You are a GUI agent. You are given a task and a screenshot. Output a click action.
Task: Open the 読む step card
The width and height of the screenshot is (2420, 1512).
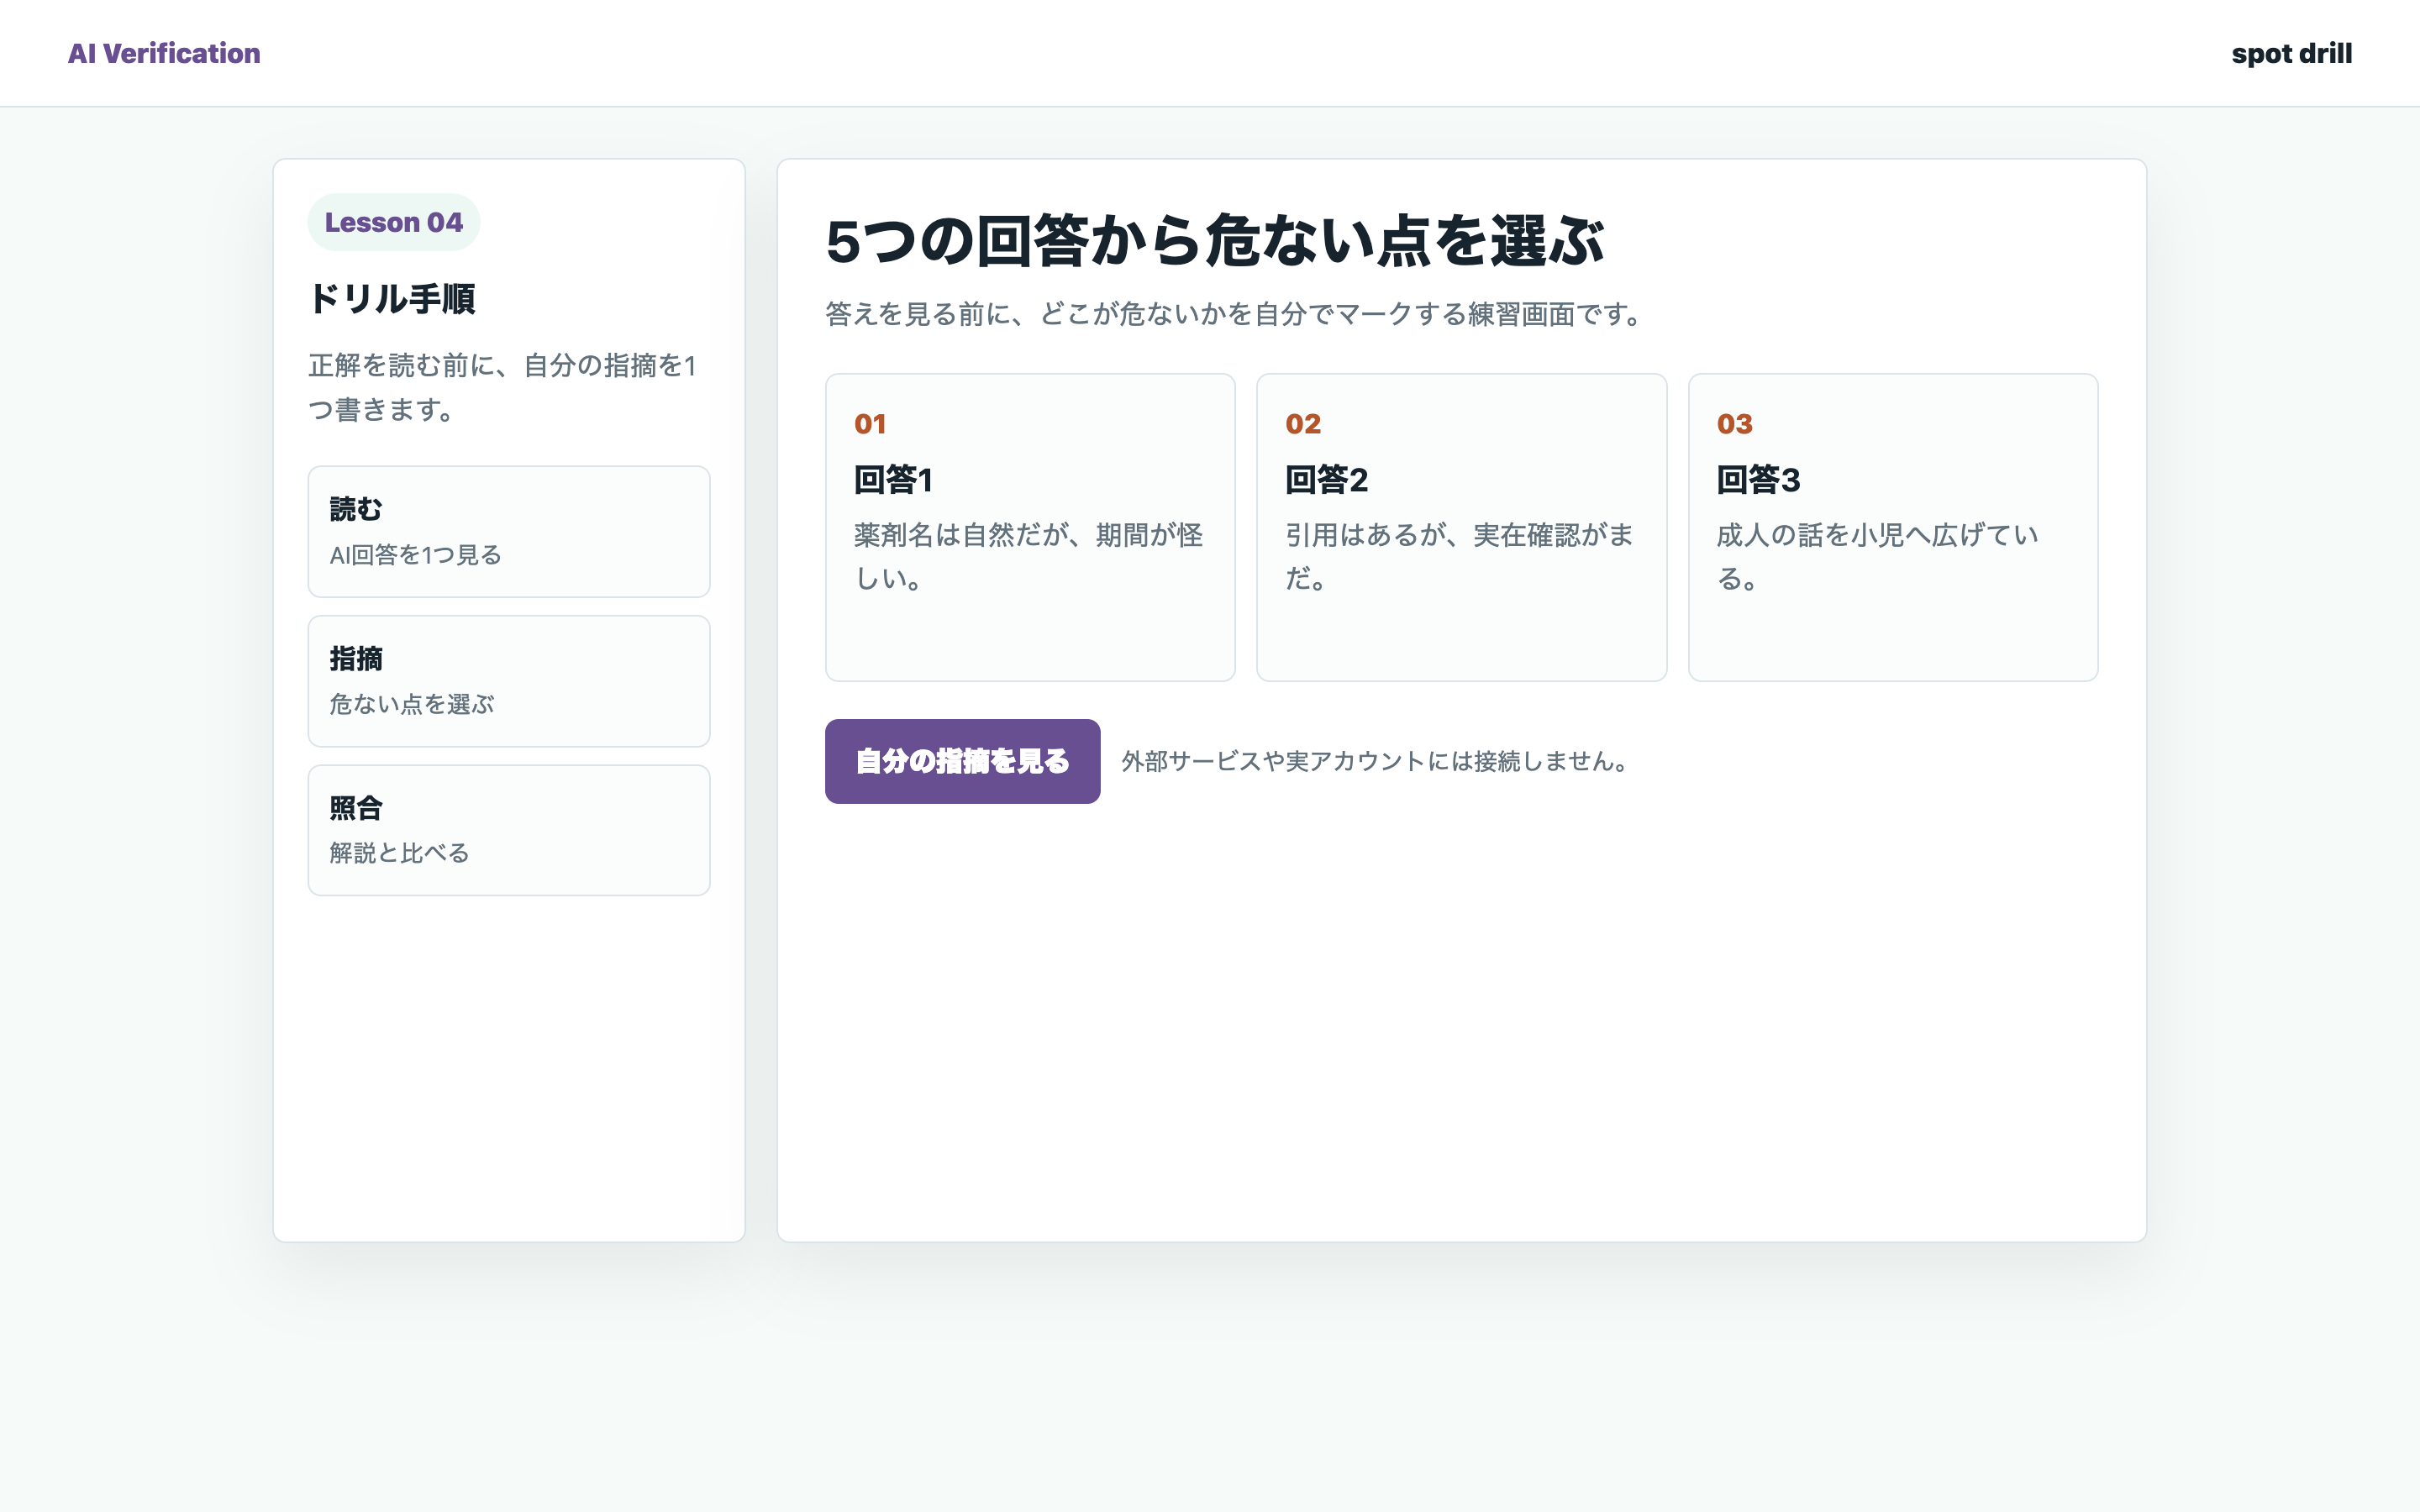tap(509, 531)
